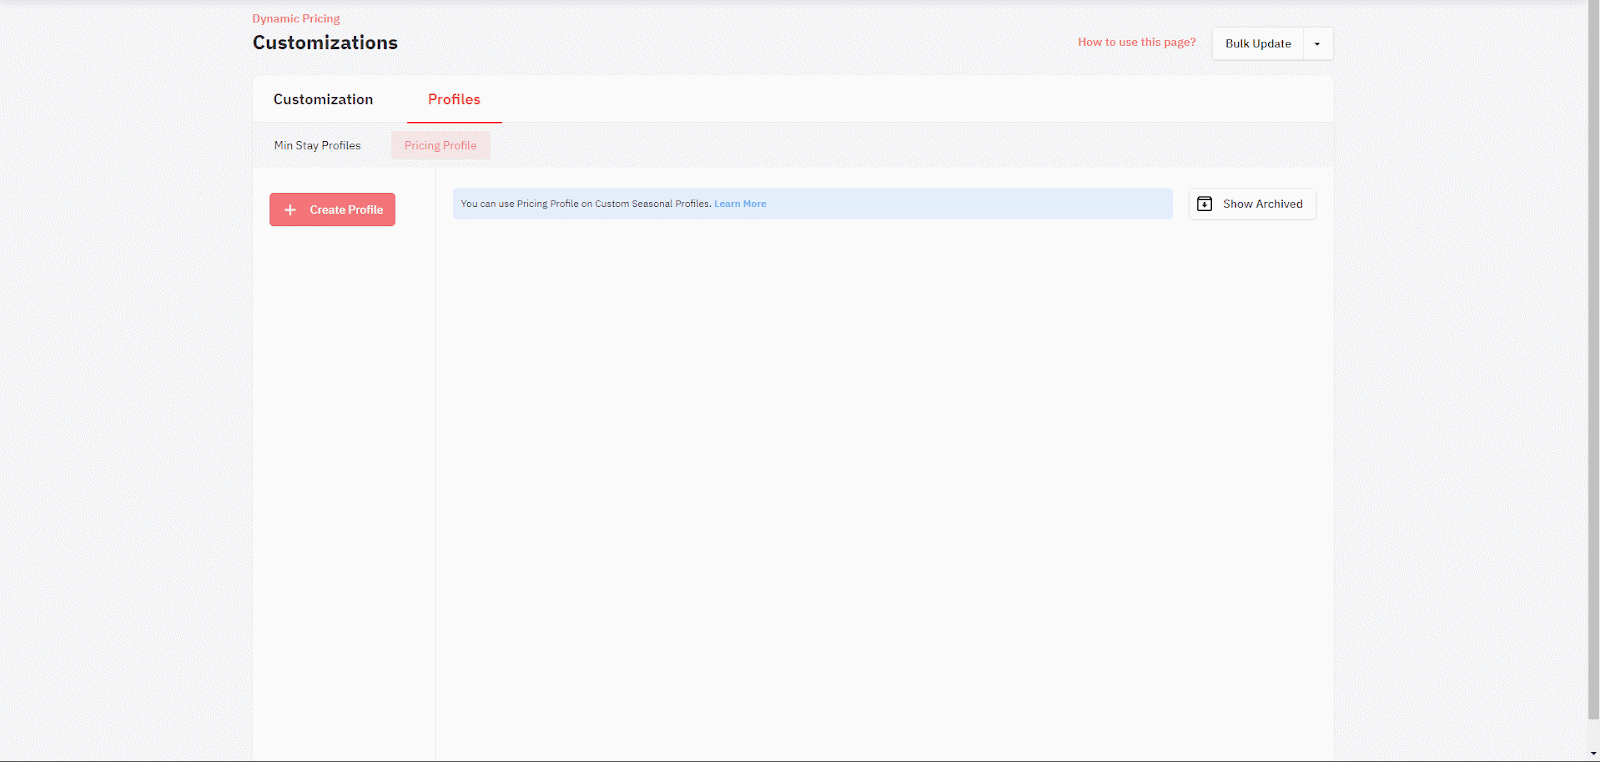Open the Bulk Update dropdown arrow
This screenshot has height=762, width=1600.
click(x=1317, y=44)
